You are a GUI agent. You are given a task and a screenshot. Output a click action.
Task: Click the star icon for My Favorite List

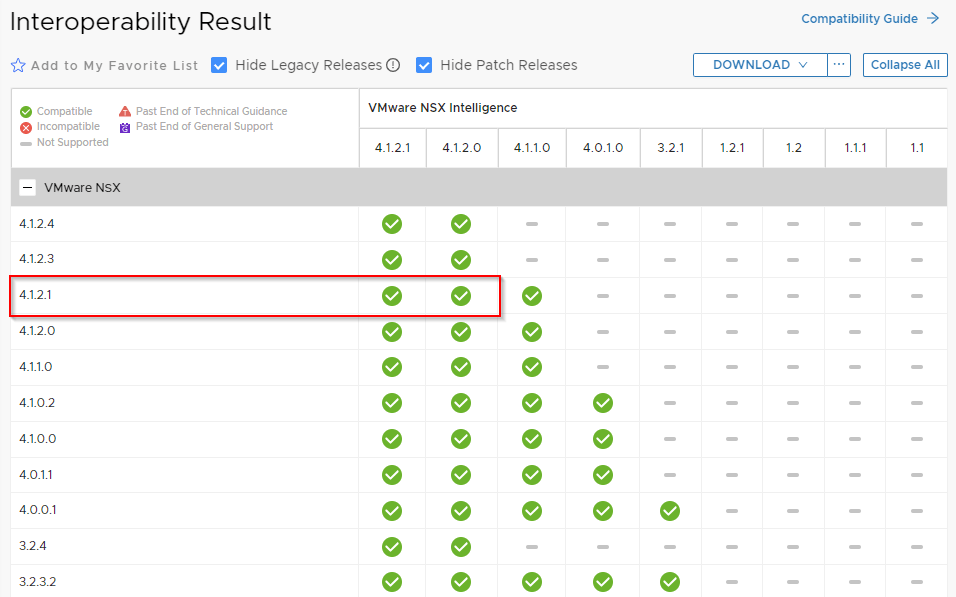coord(18,65)
